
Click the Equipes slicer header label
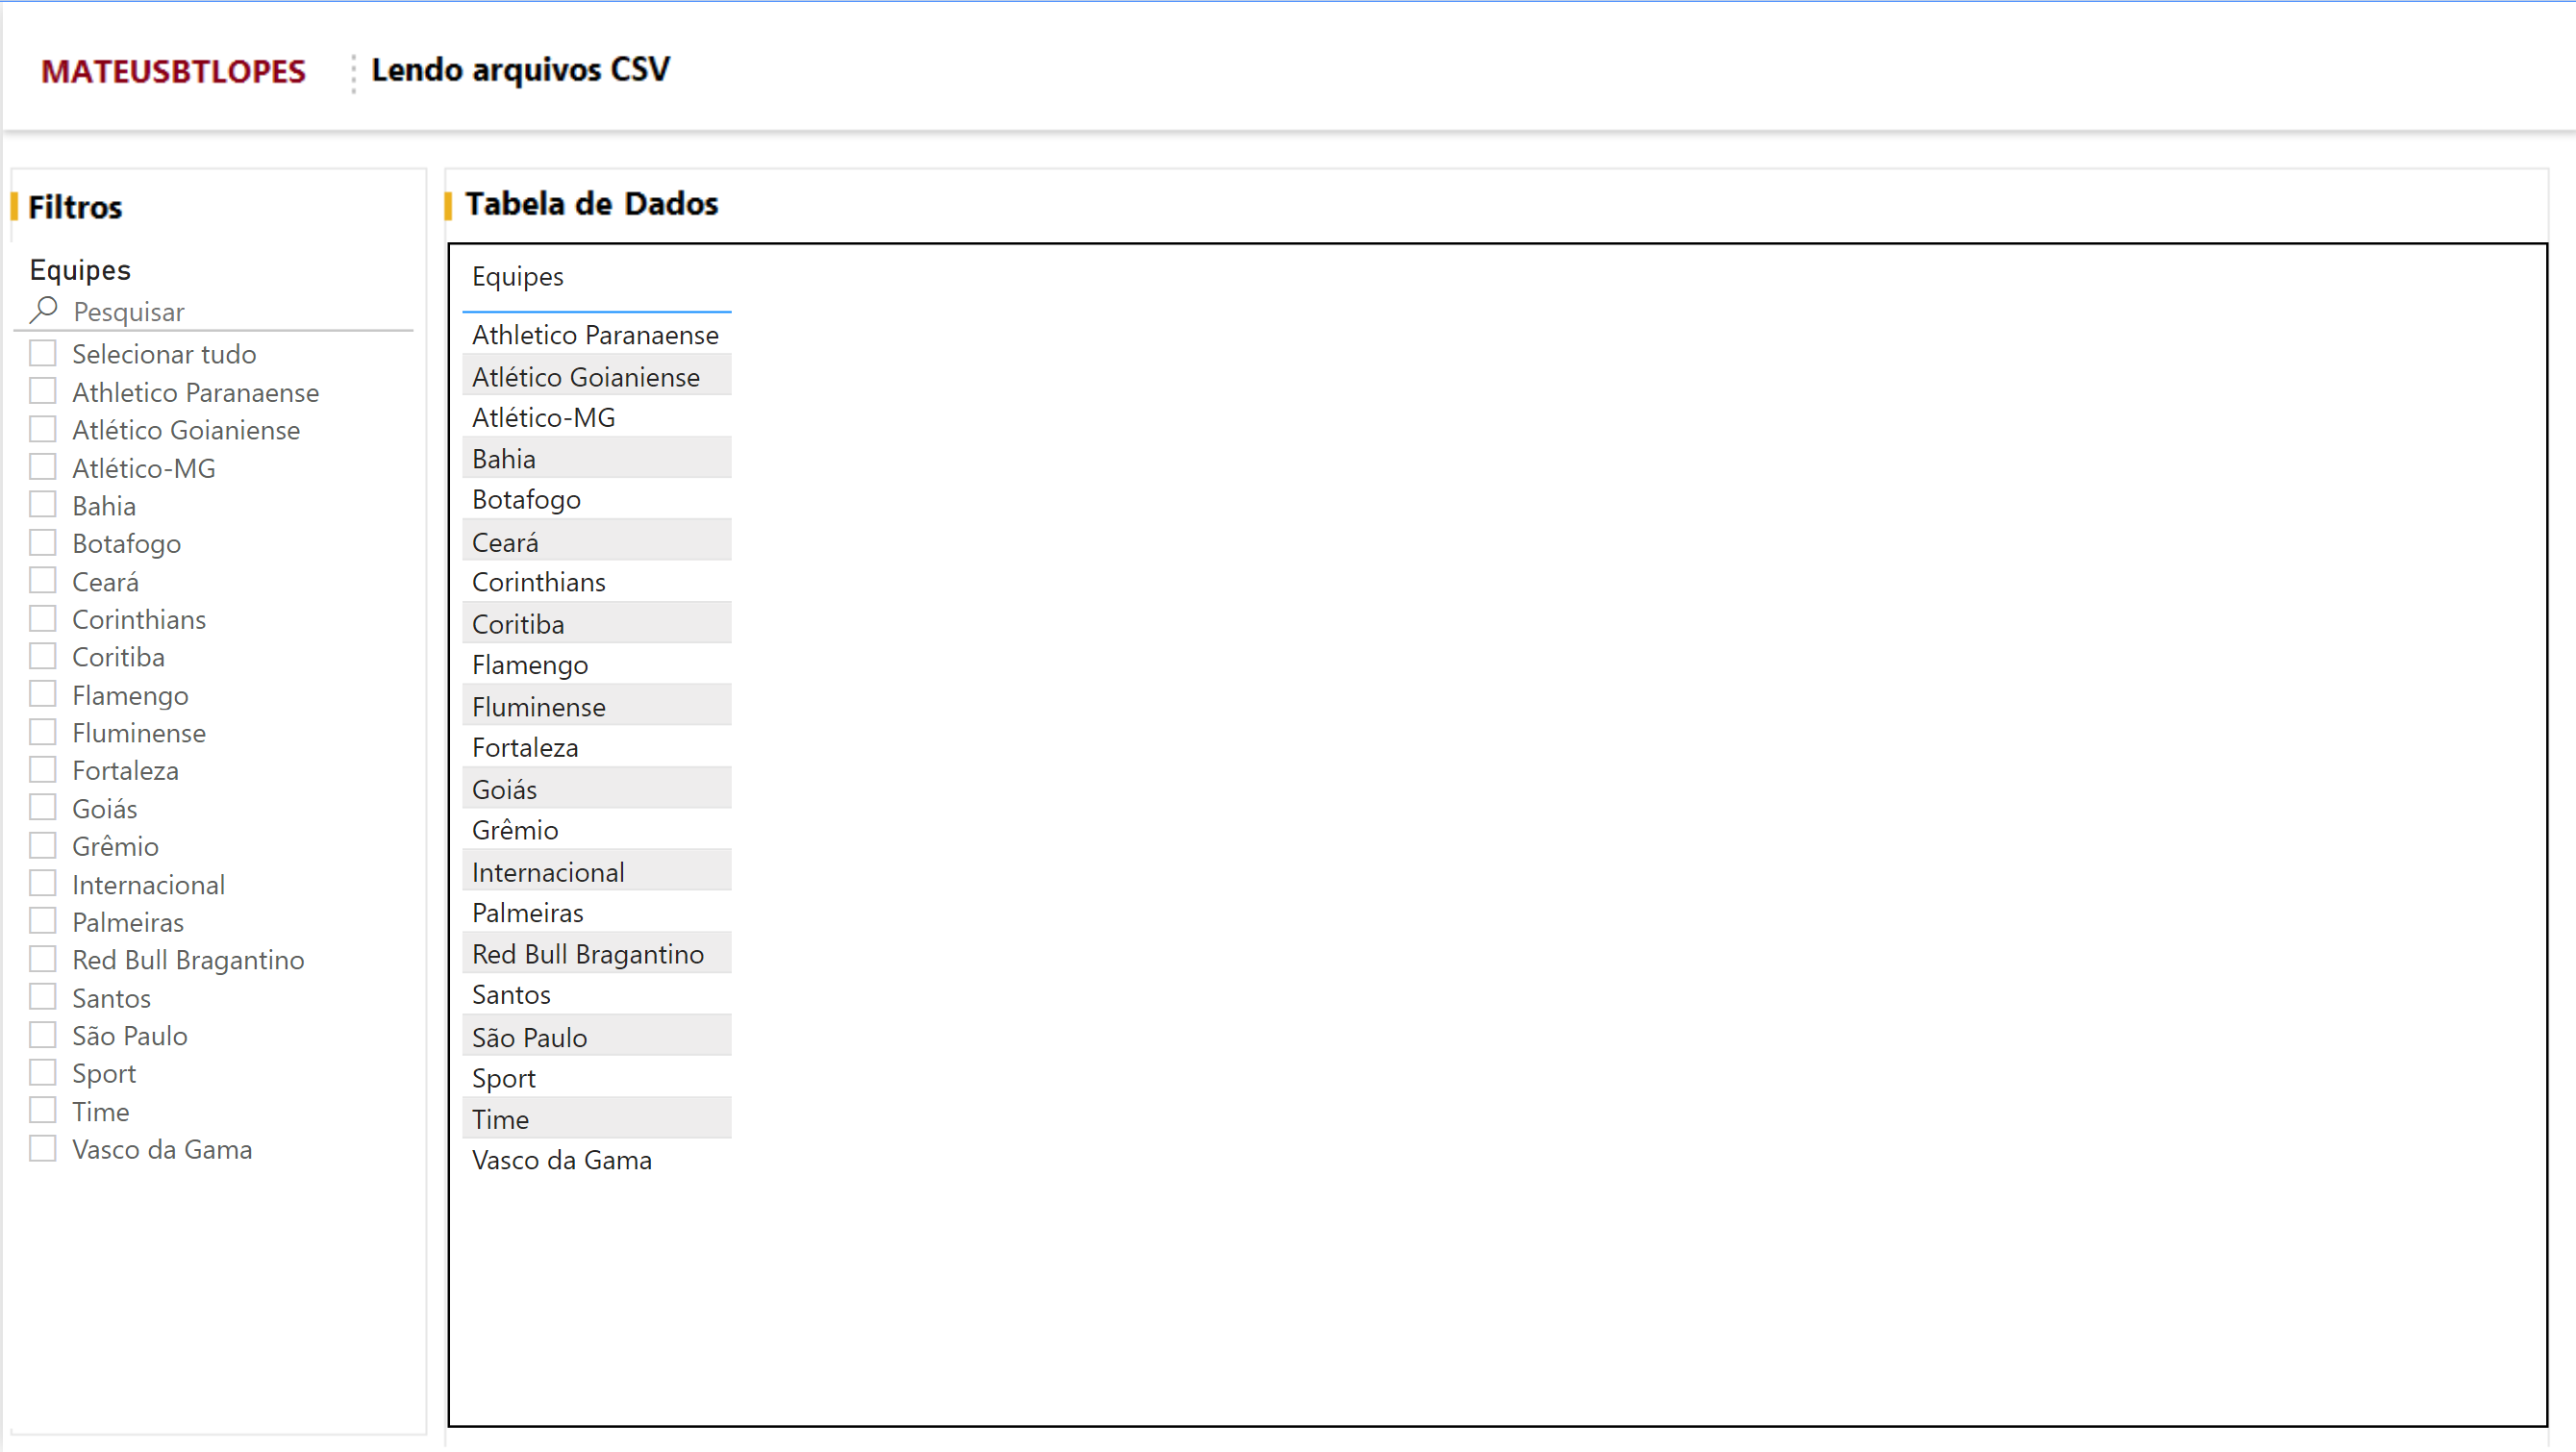click(x=80, y=270)
